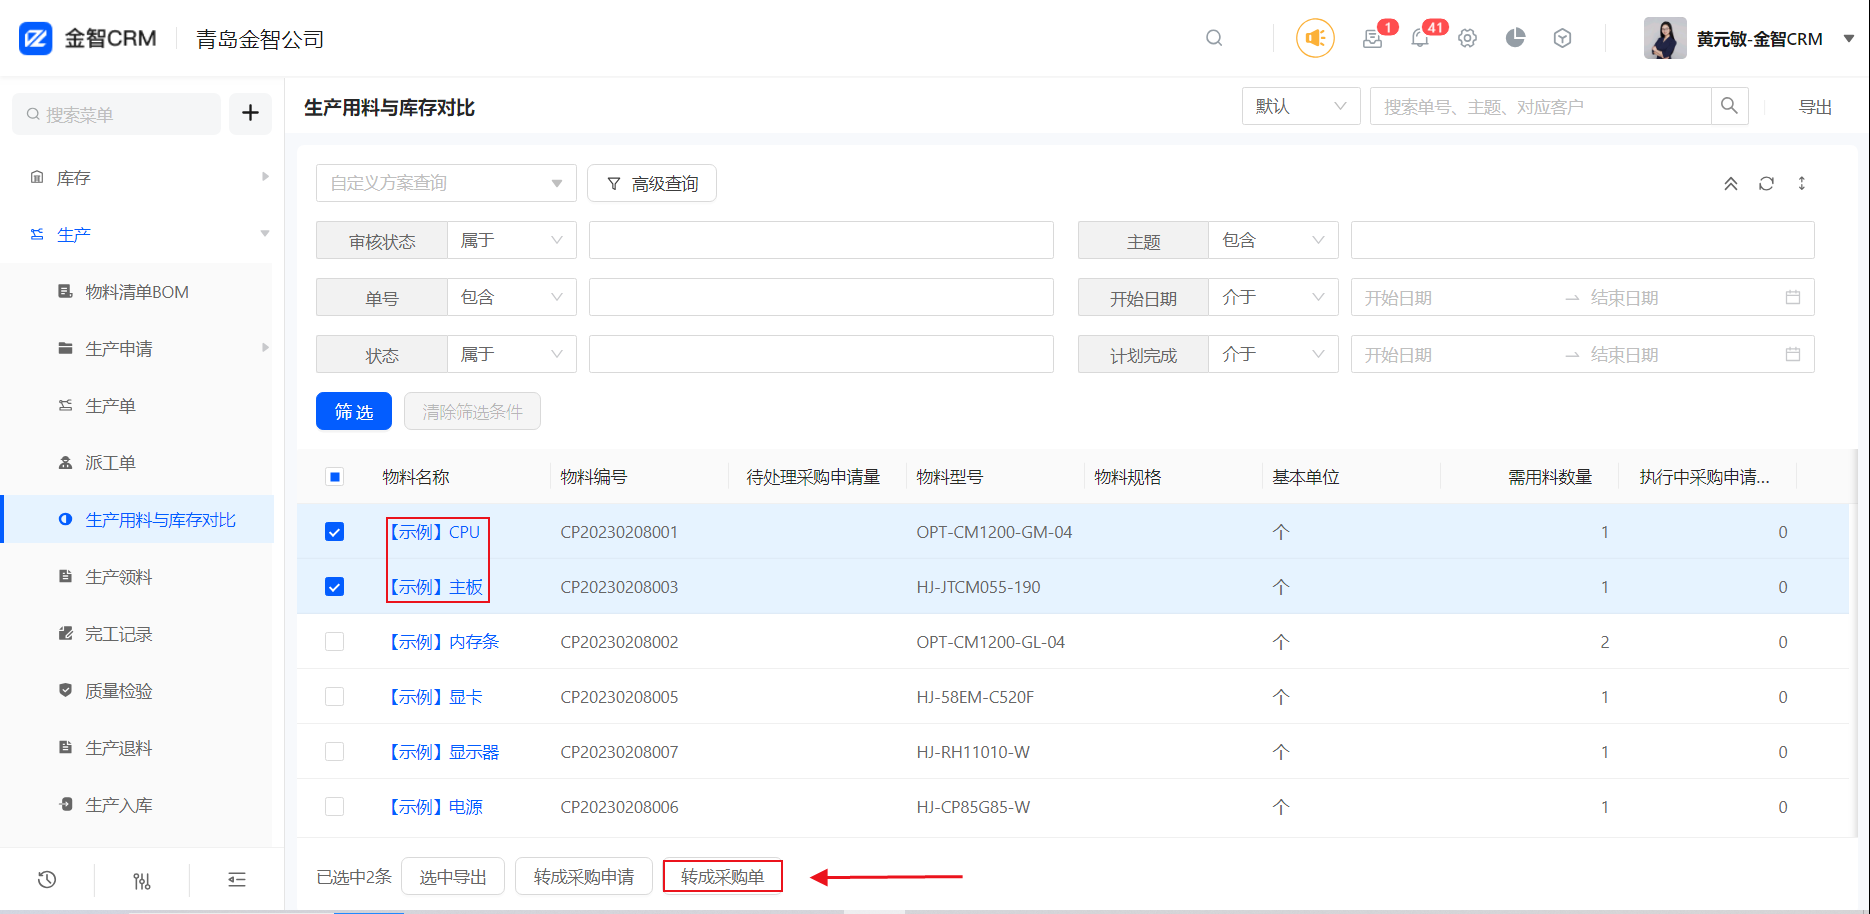Toggle the select-all checkbox in table header
Image resolution: width=1870 pixels, height=914 pixels.
pyautogui.click(x=335, y=477)
